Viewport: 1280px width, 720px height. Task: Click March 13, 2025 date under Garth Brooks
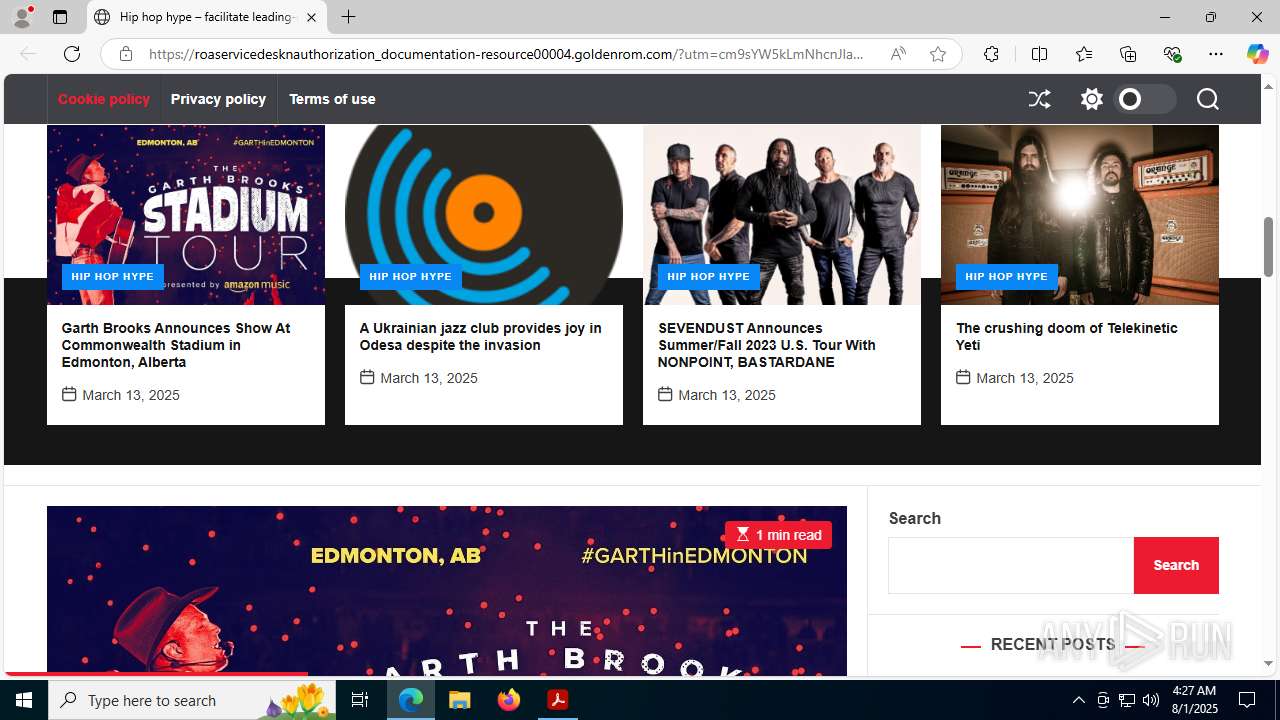tap(131, 395)
